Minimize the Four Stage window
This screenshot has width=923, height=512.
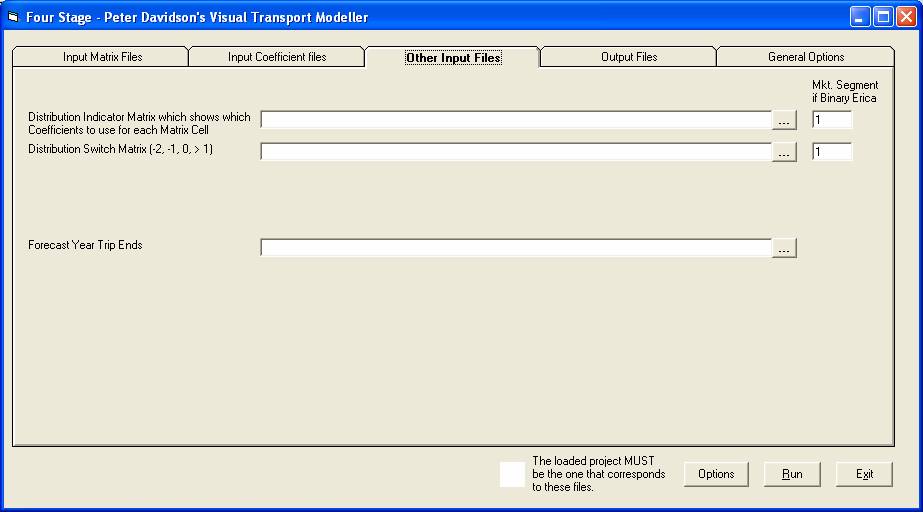pos(859,17)
